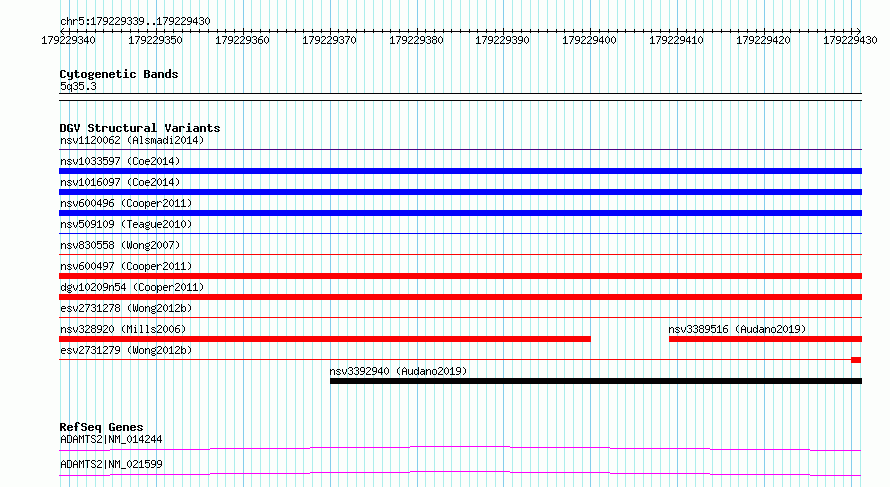
Task: Click the small red block ending esv2731279
Action: point(856,360)
